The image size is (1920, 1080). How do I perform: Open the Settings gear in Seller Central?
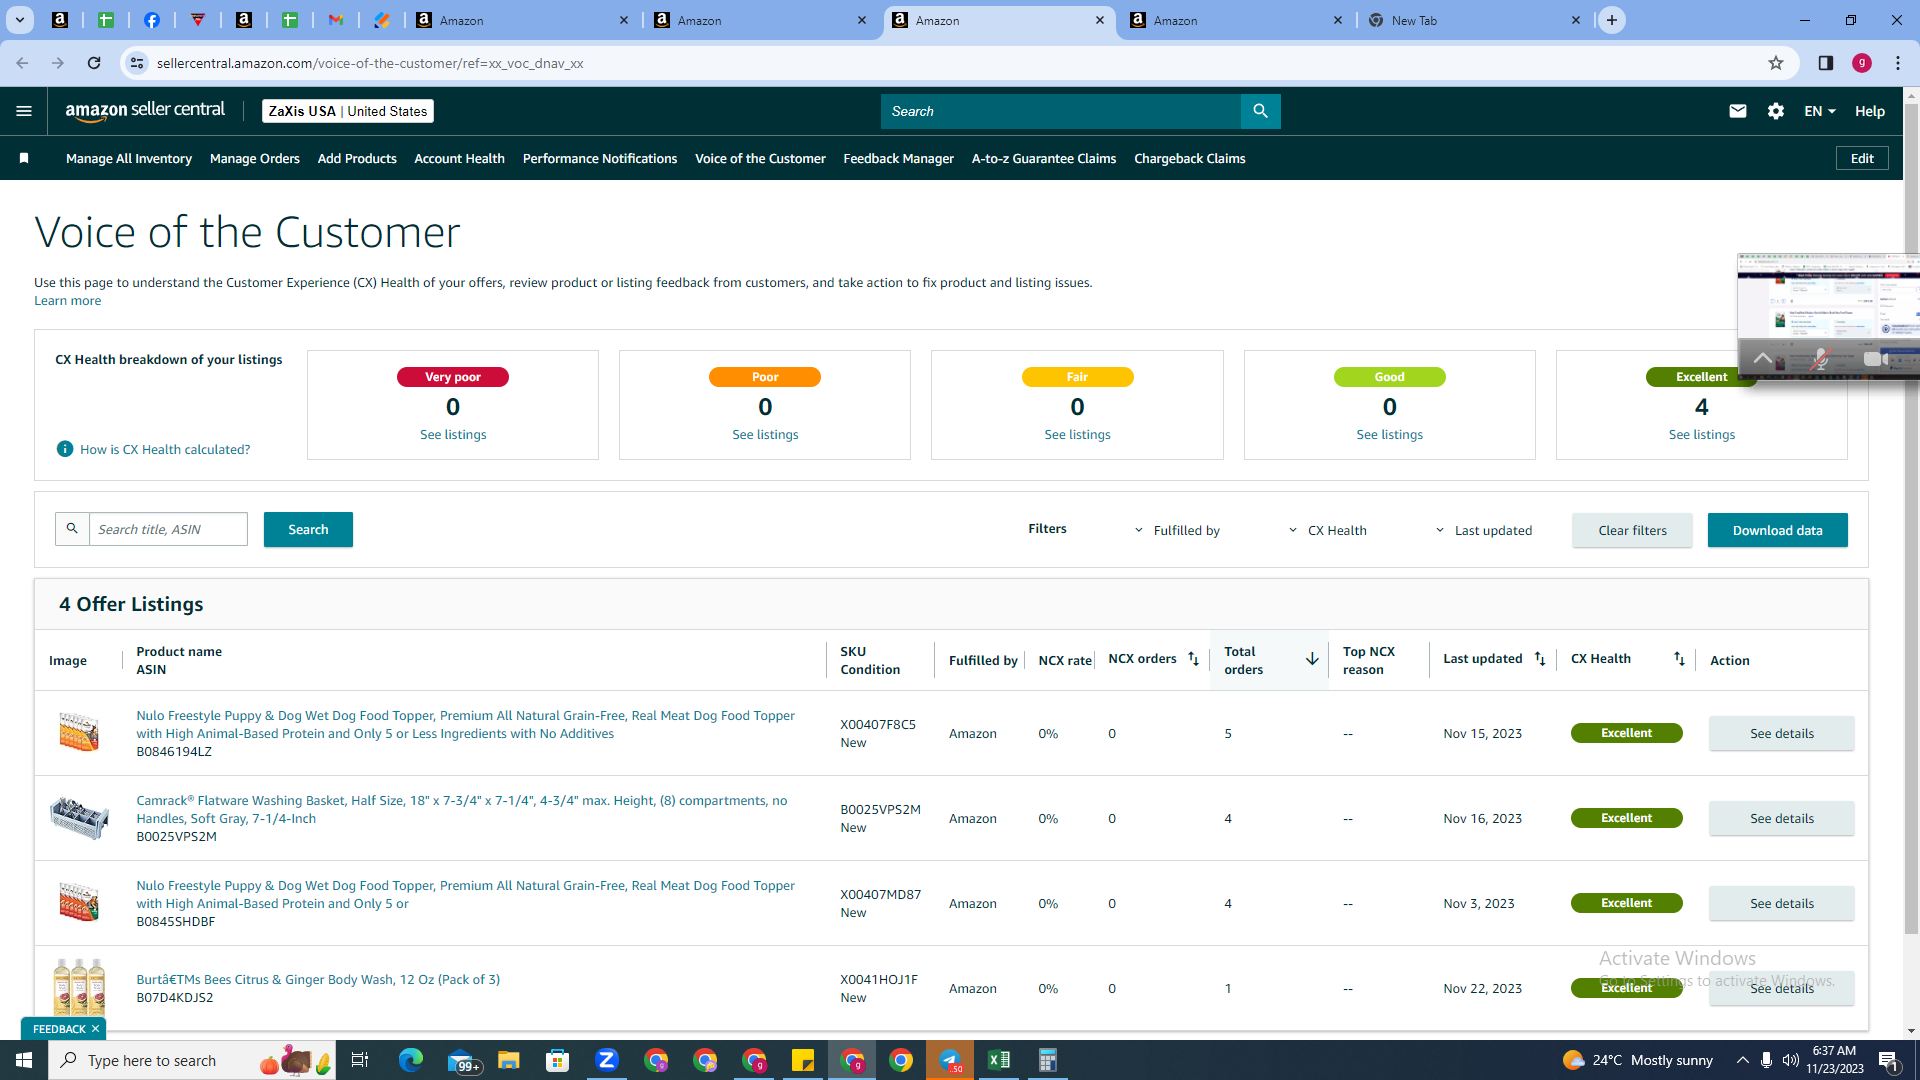(x=1776, y=111)
